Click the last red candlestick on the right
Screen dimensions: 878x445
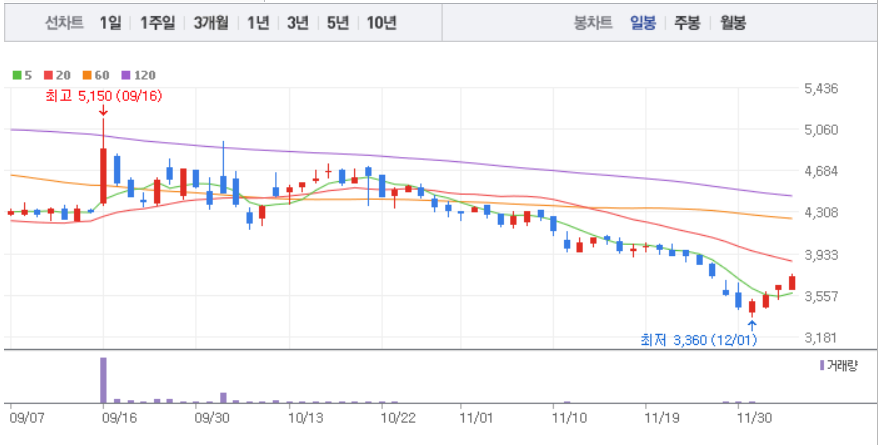(x=792, y=282)
